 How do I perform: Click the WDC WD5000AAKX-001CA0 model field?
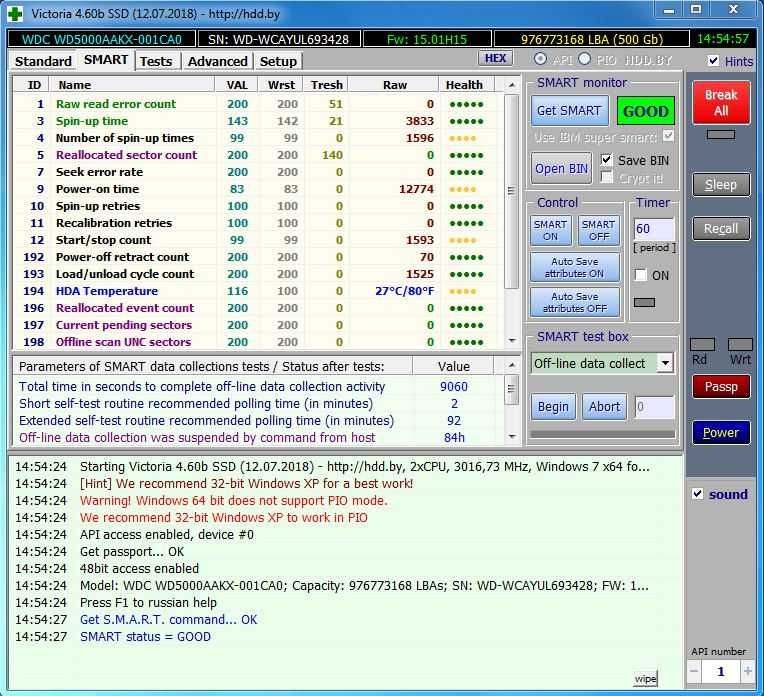102,39
